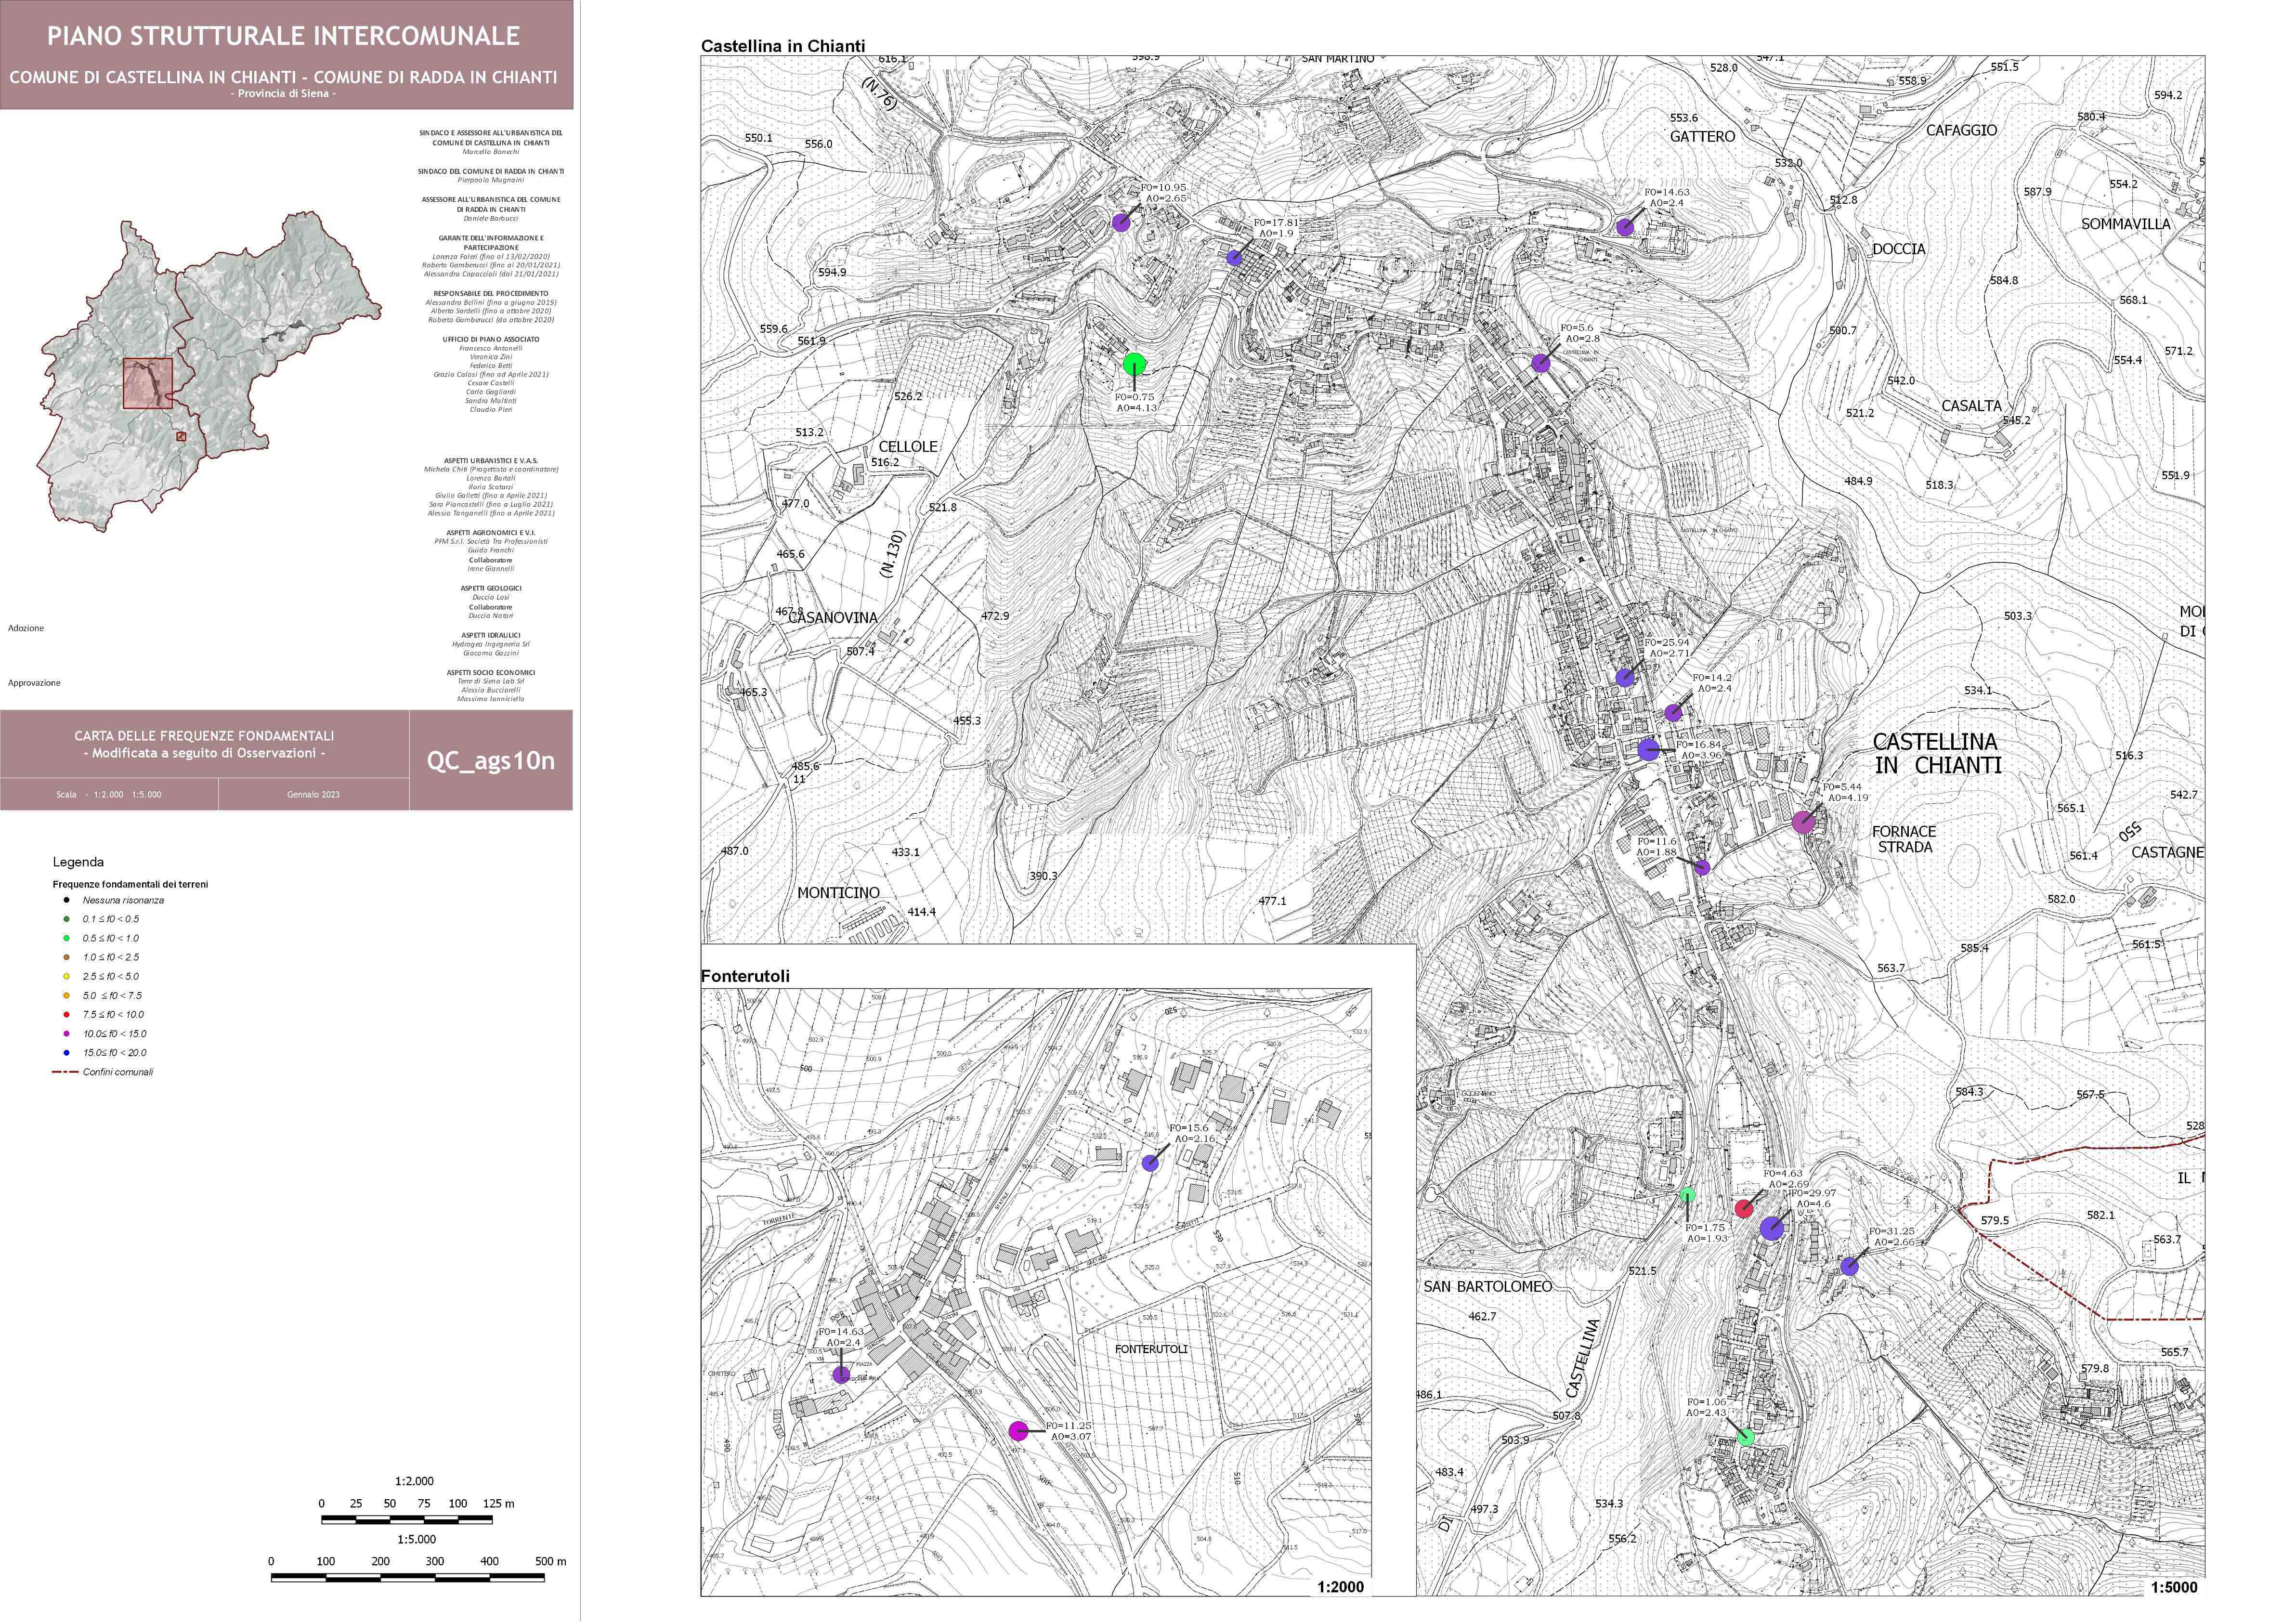Select the 1.0 ≤ f0 < 2.5 legend dot
The width and height of the screenshot is (2296, 1622).
[66, 957]
